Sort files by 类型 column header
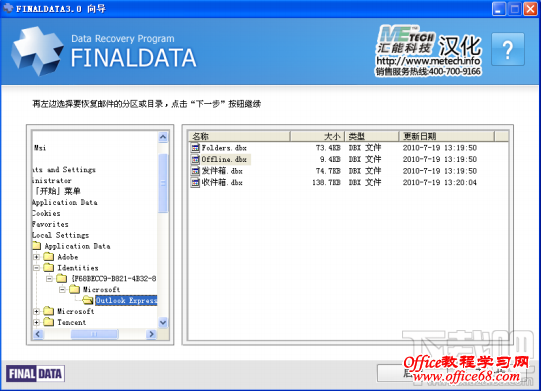Screen dimensions: 542x391 click(x=372, y=136)
